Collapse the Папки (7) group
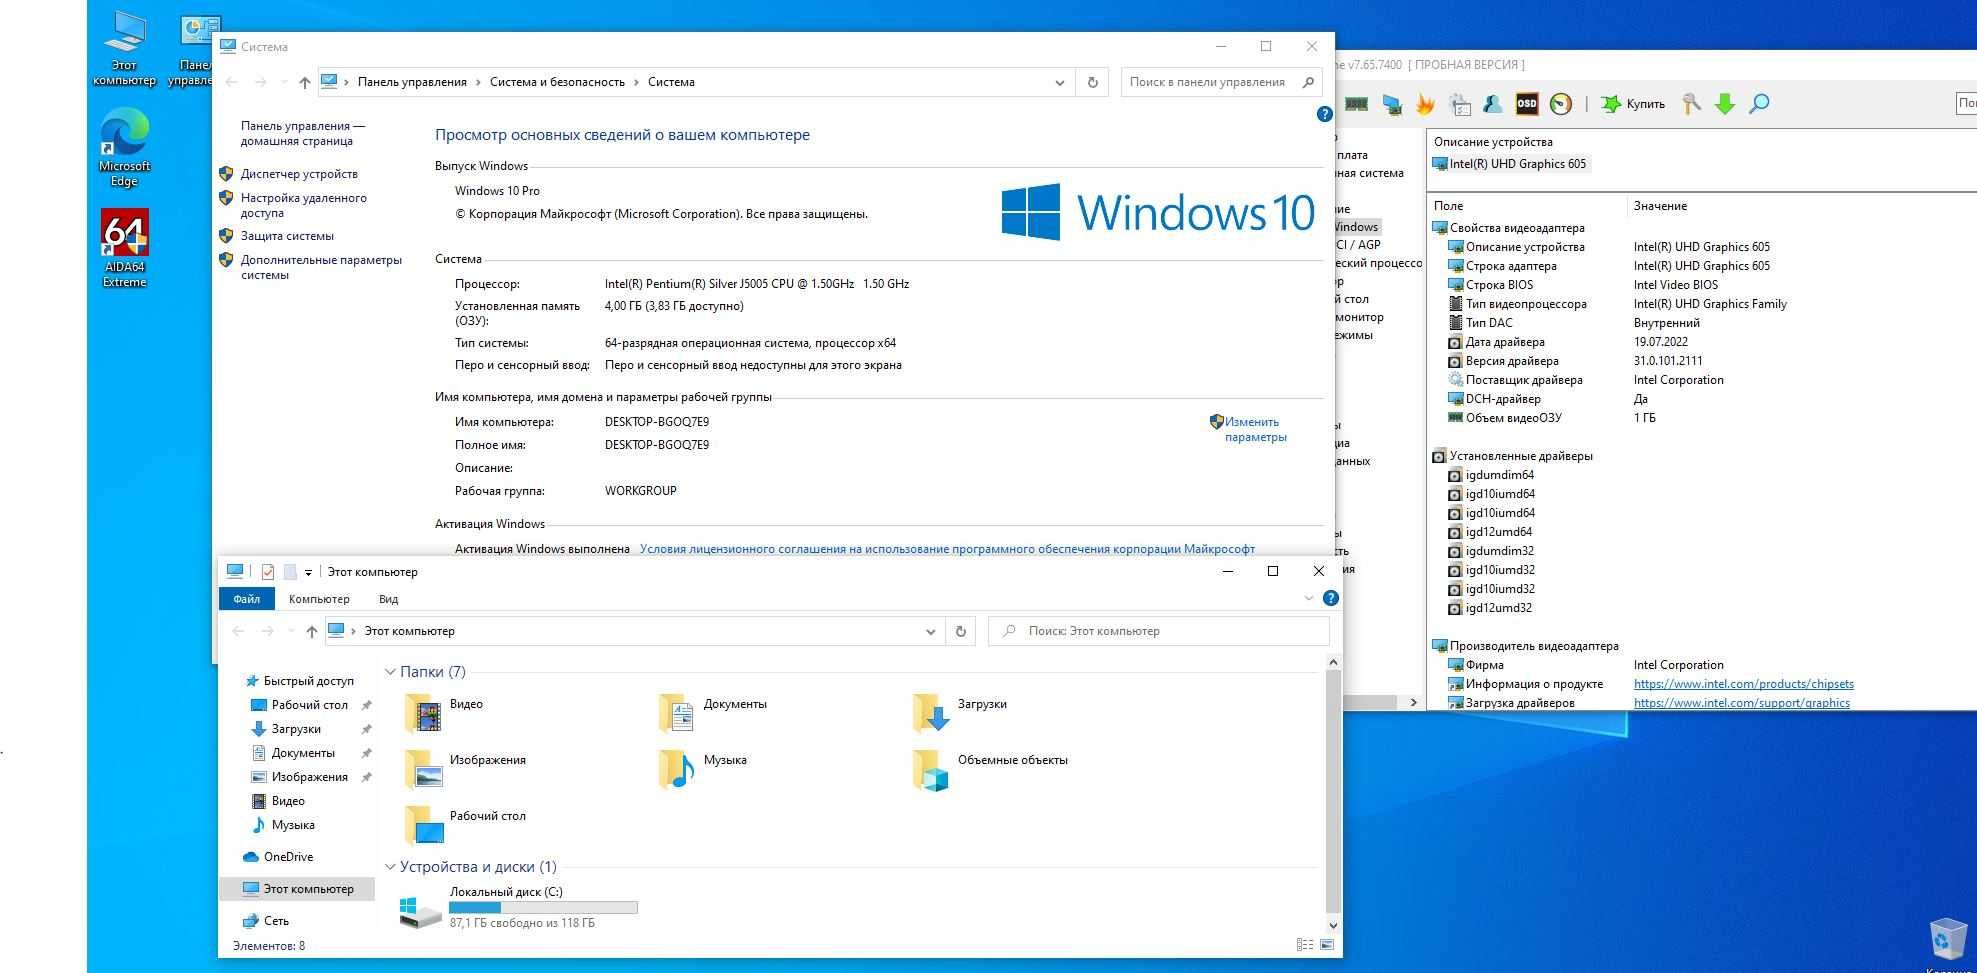 (390, 672)
